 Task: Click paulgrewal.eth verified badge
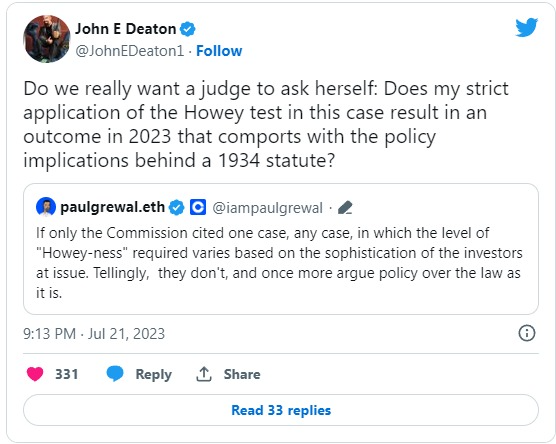pyautogui.click(x=176, y=207)
